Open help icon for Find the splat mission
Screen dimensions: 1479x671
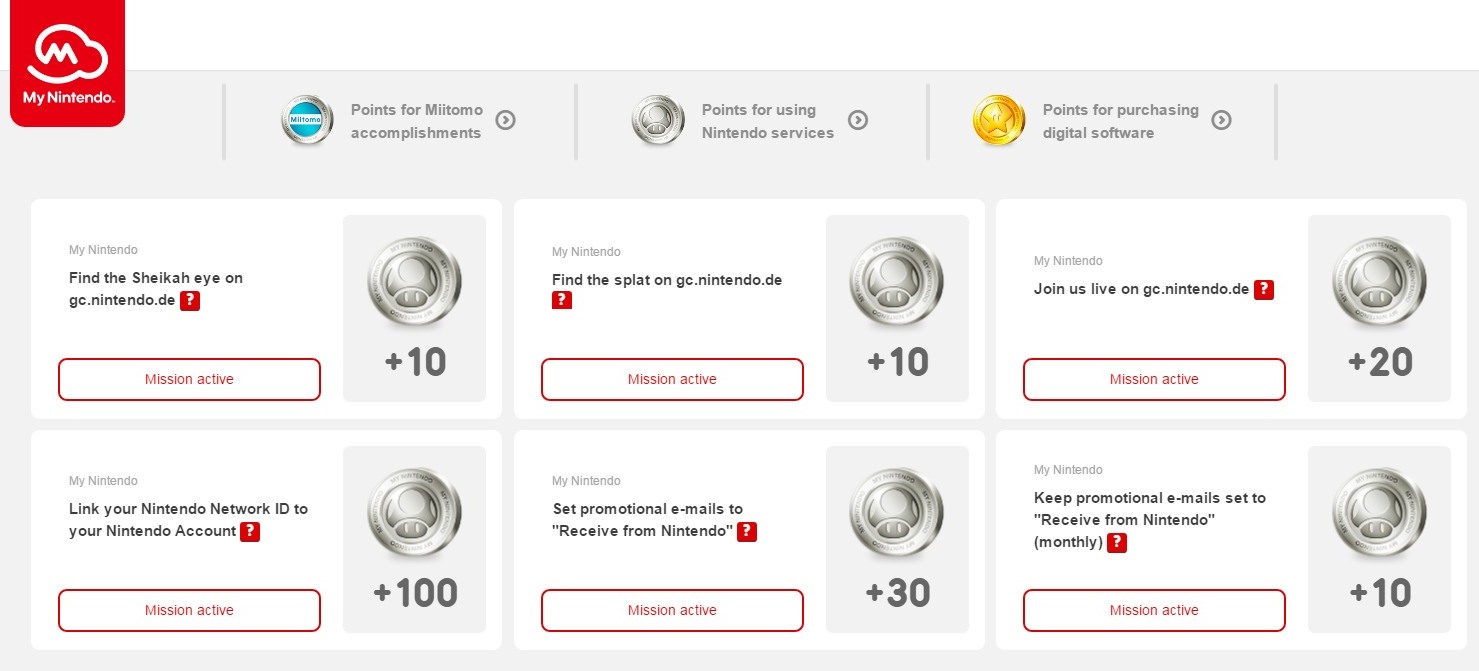[562, 300]
